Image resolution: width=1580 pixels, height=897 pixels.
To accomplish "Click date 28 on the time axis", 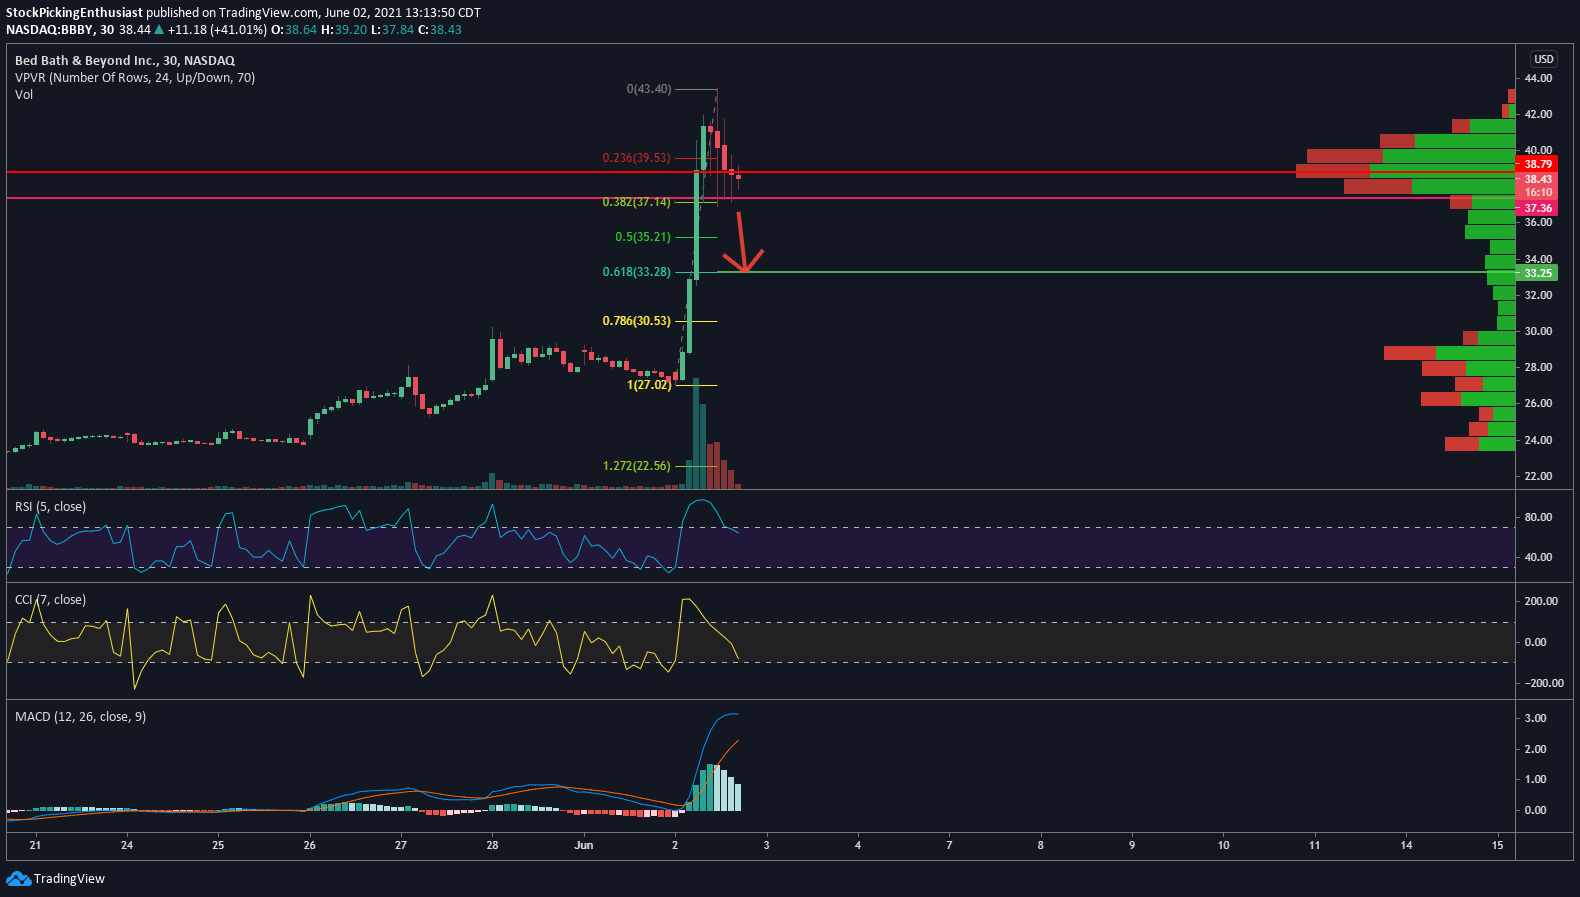I will pyautogui.click(x=492, y=845).
